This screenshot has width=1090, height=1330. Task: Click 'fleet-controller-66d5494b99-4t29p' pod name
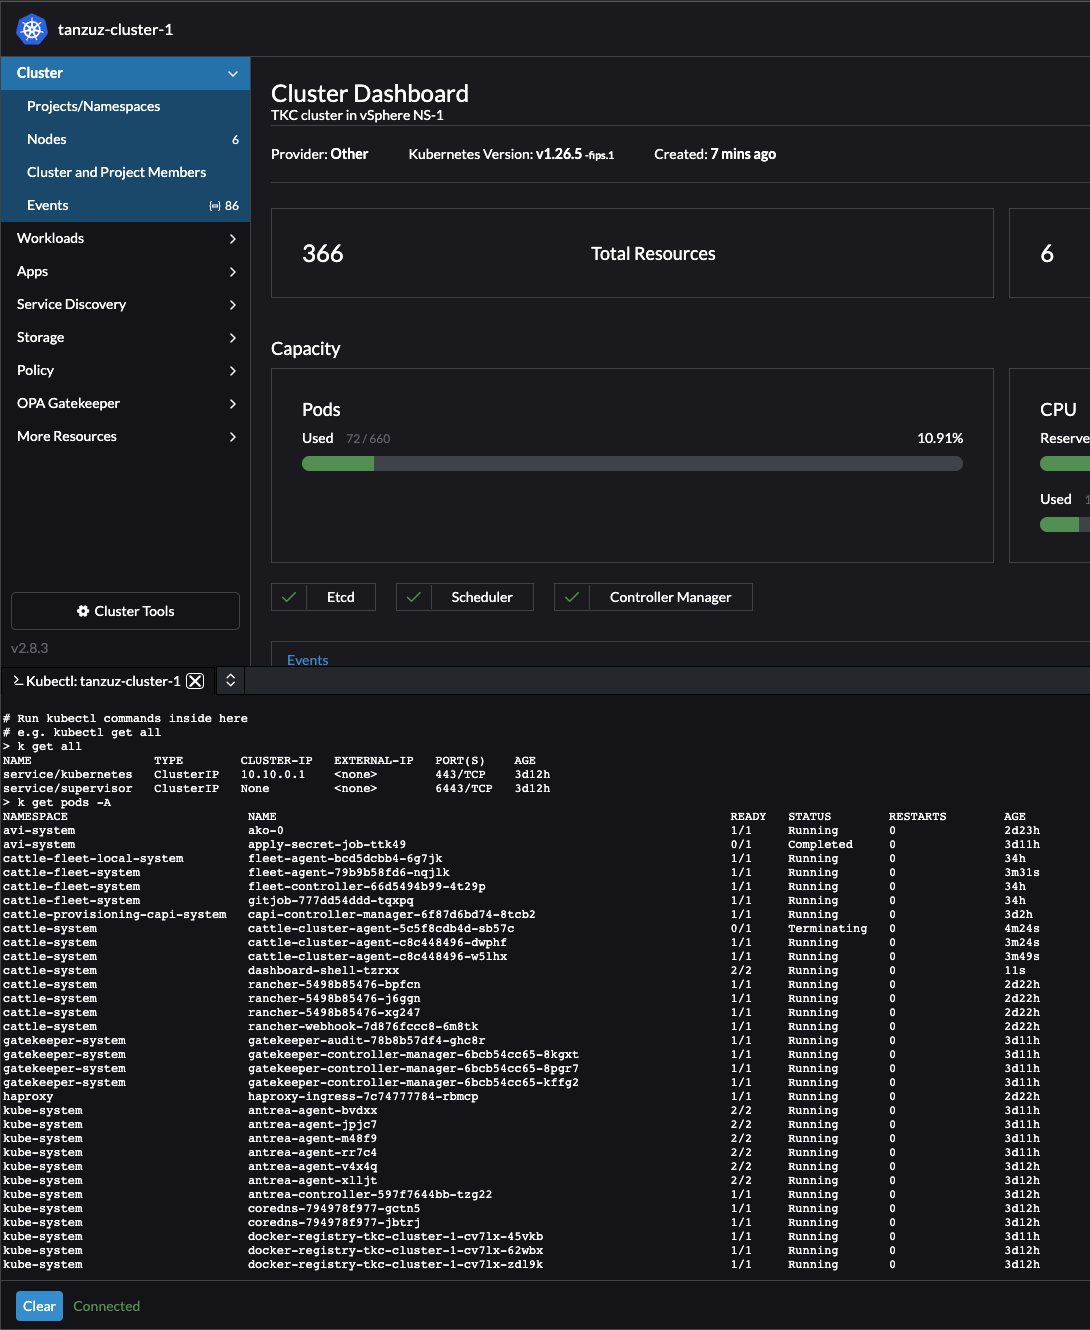367,887
